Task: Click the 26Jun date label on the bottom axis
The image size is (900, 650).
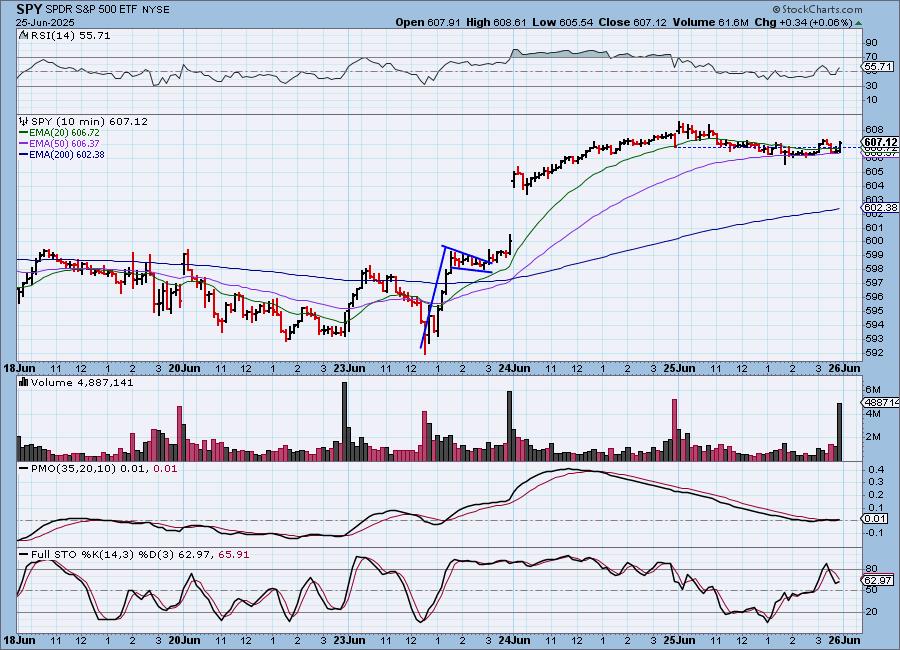Action: click(x=845, y=640)
